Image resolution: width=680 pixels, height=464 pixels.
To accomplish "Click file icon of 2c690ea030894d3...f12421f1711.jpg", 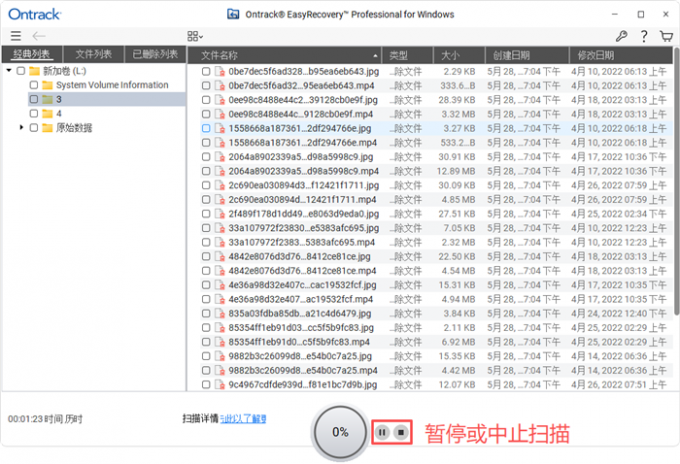I will point(220,186).
